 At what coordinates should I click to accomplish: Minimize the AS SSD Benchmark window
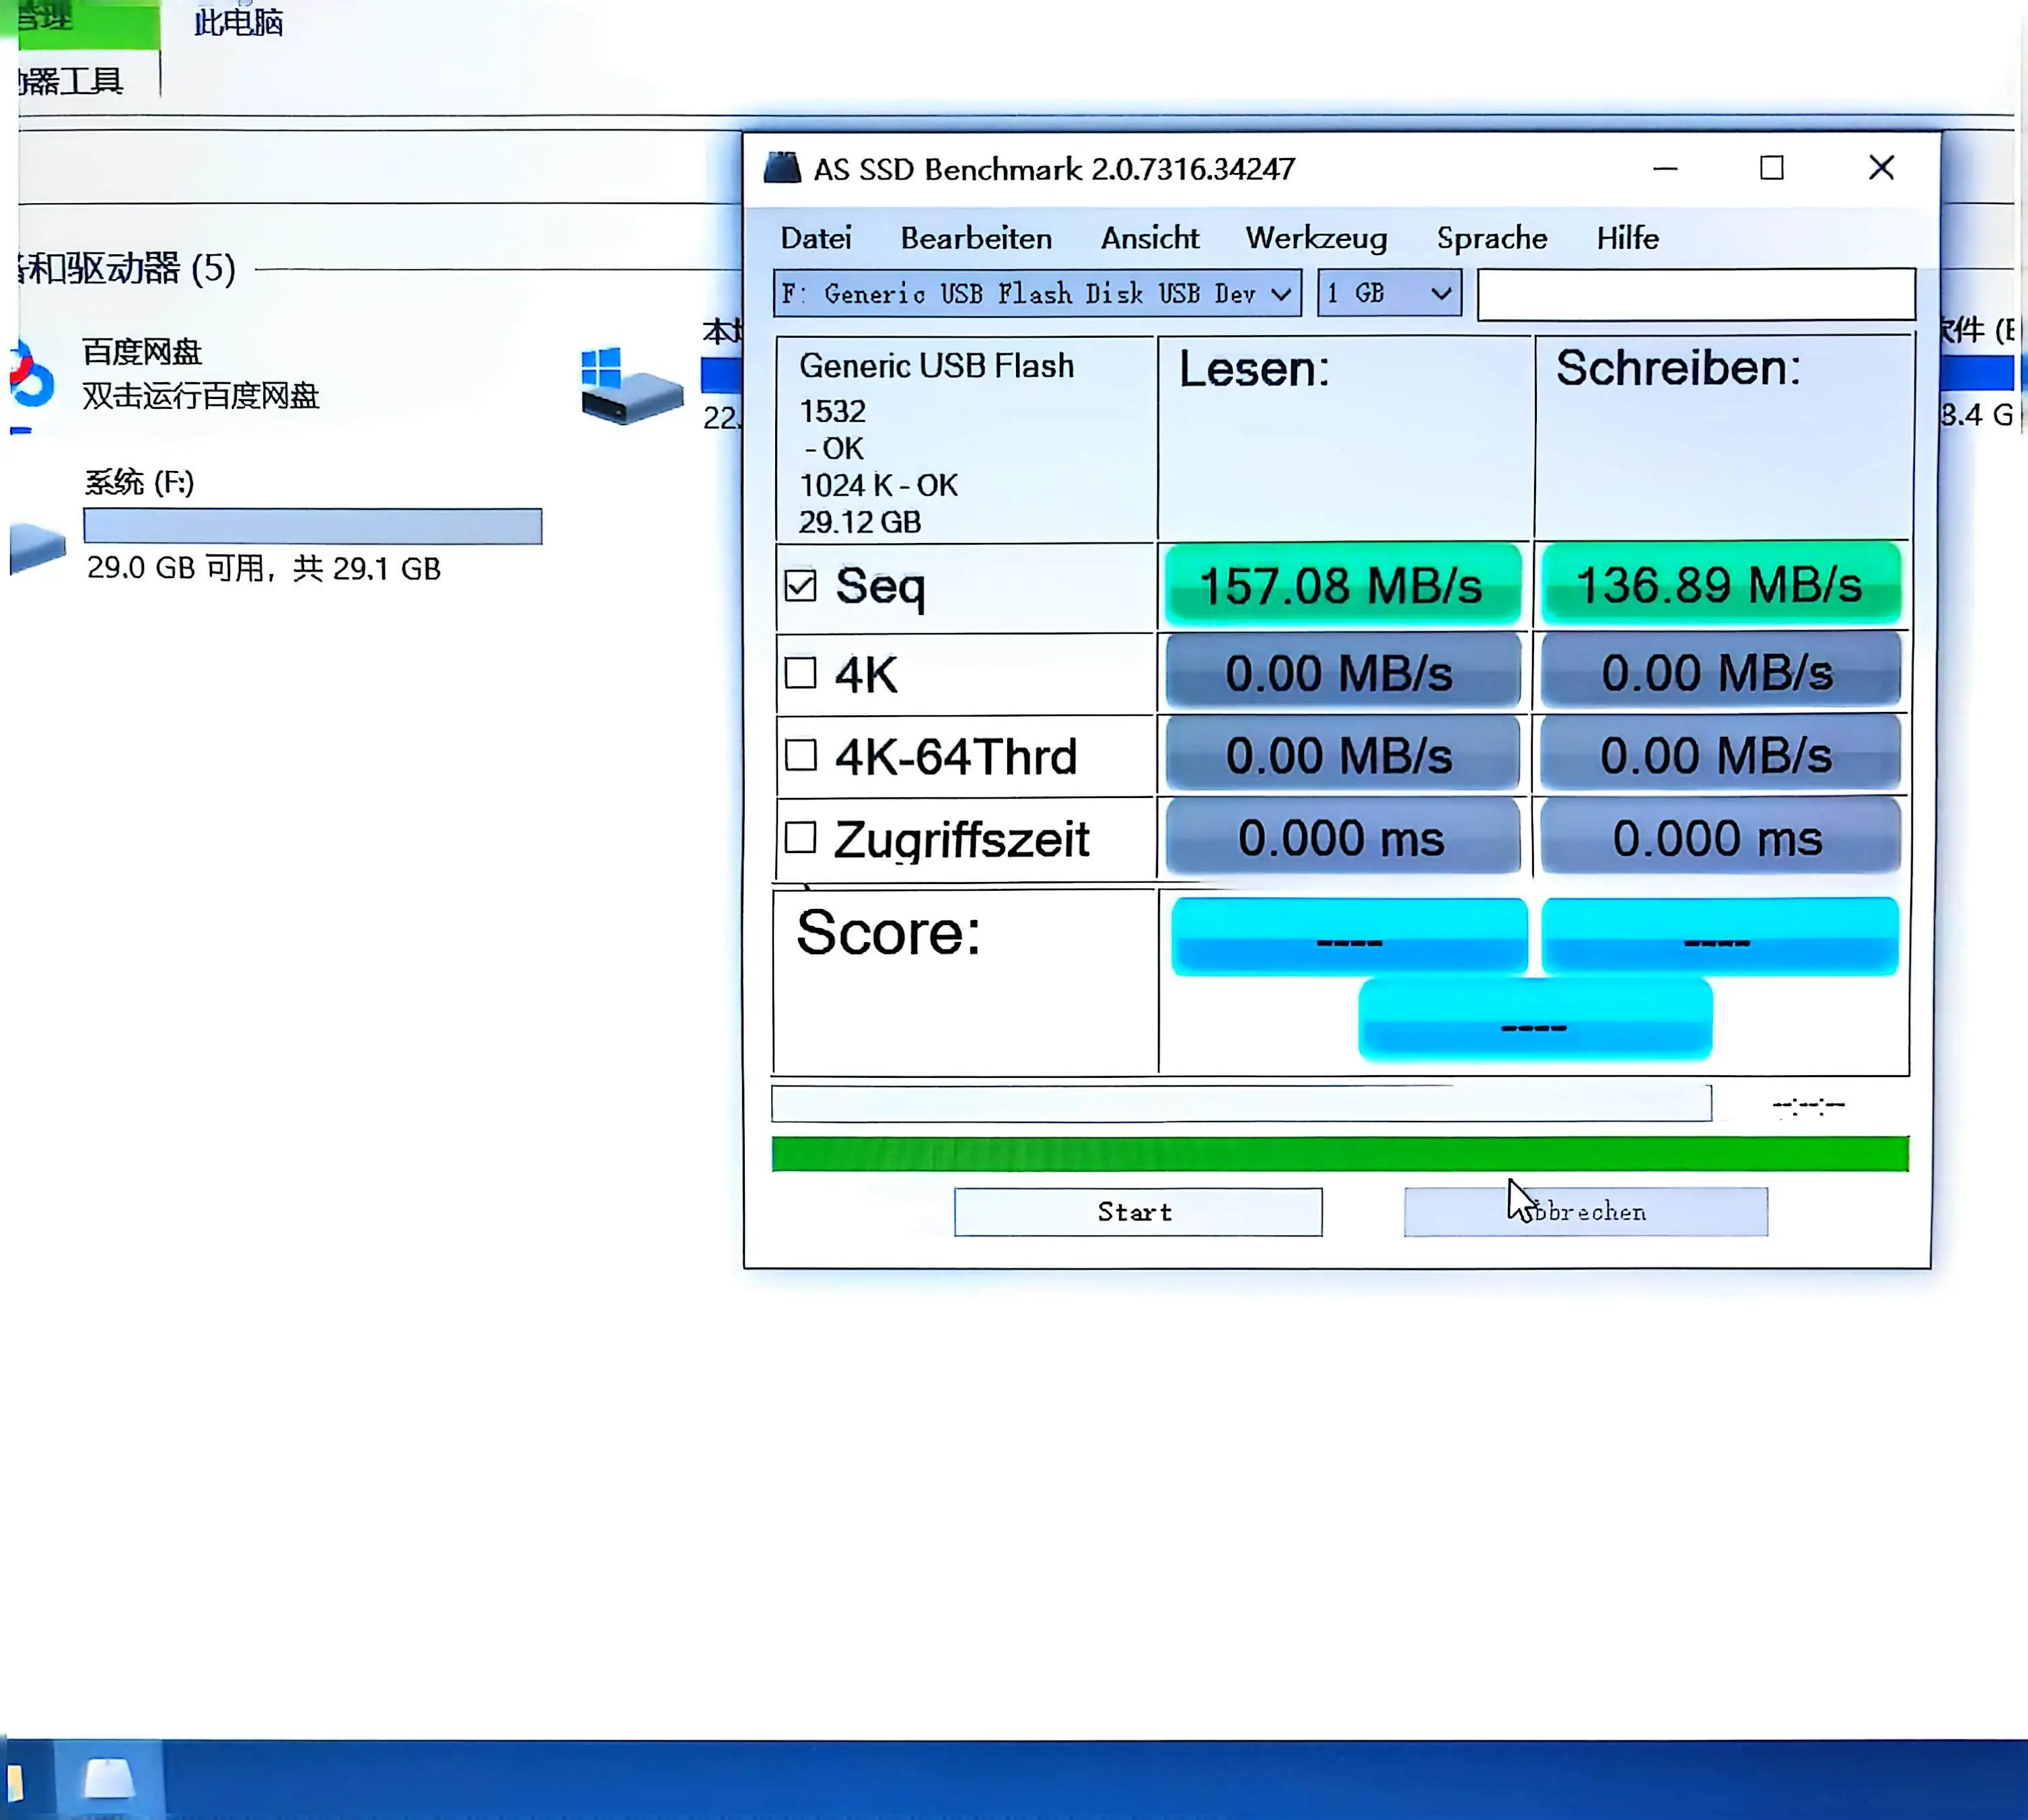pos(1665,168)
